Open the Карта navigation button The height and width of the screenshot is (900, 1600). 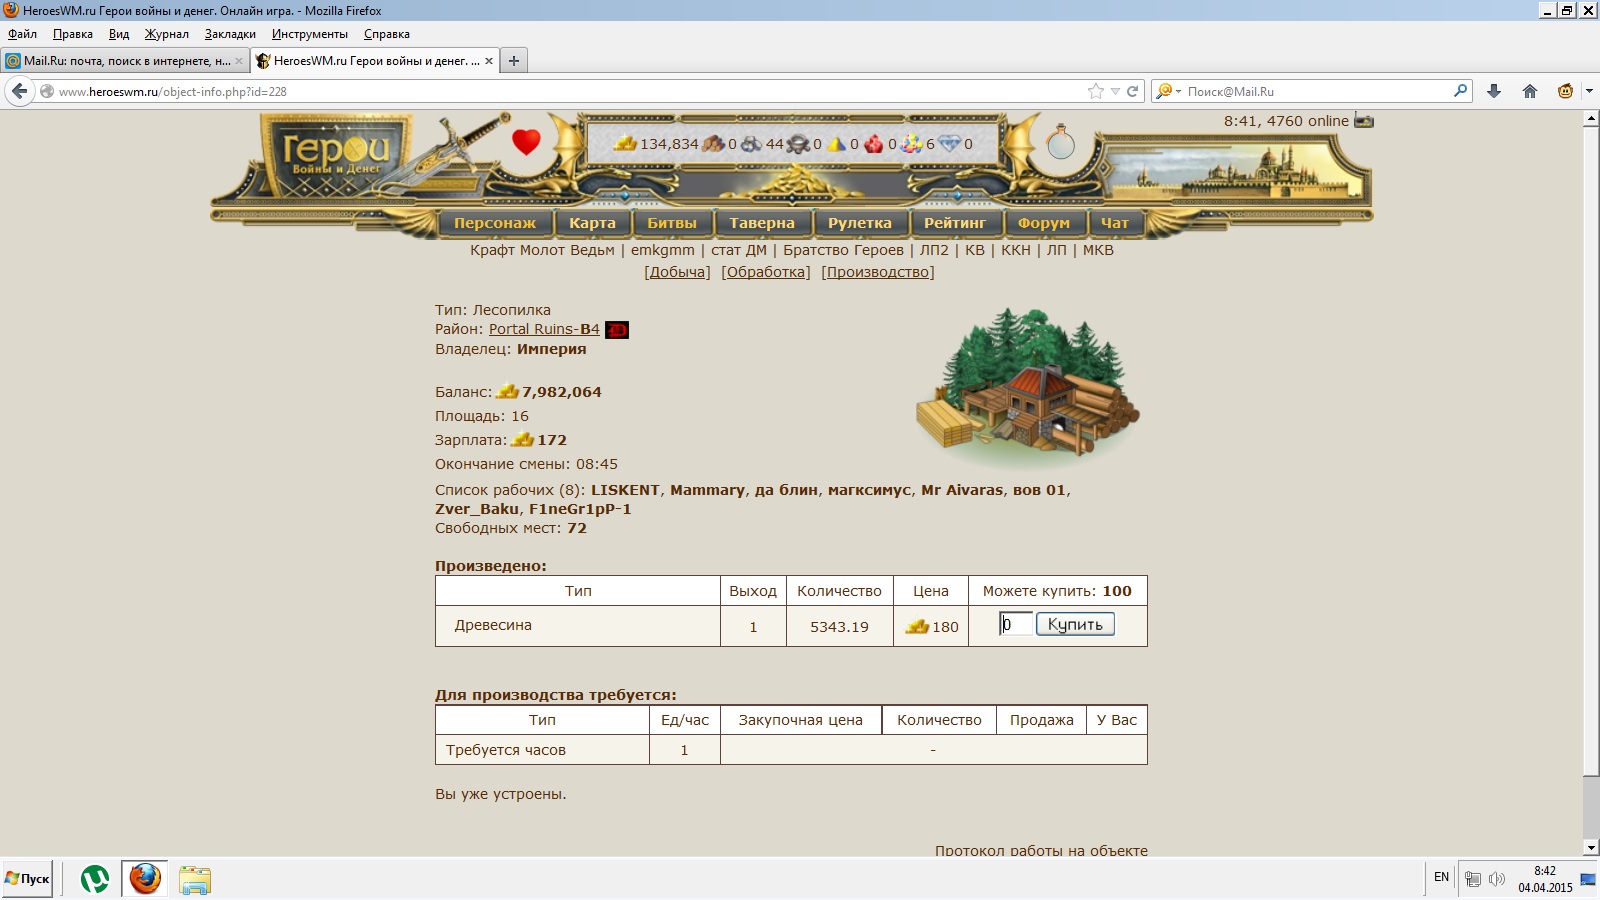tap(593, 223)
